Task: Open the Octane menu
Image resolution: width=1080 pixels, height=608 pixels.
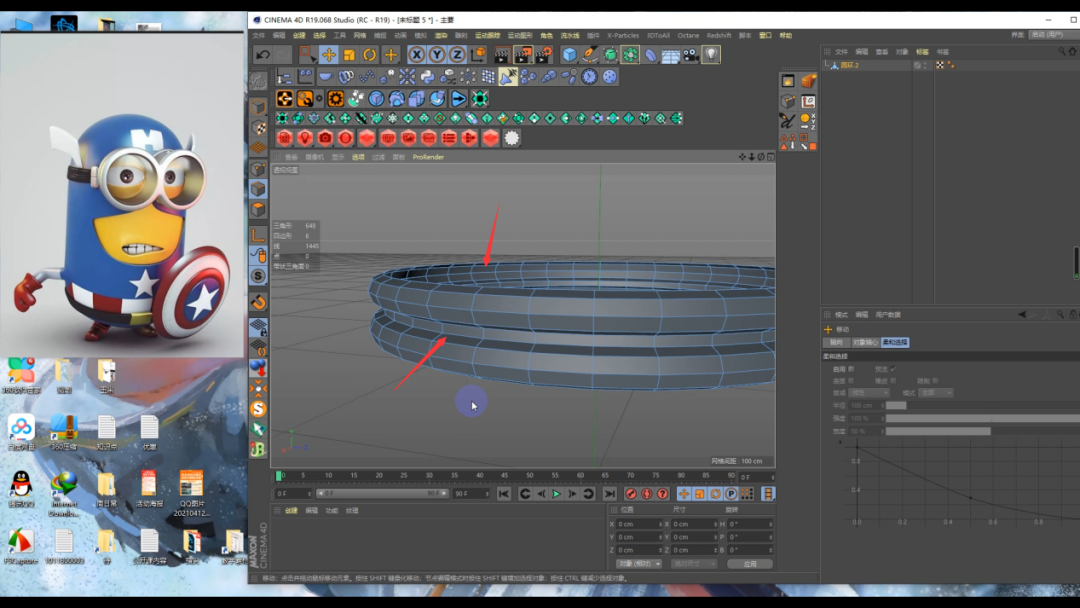Action: (x=688, y=35)
